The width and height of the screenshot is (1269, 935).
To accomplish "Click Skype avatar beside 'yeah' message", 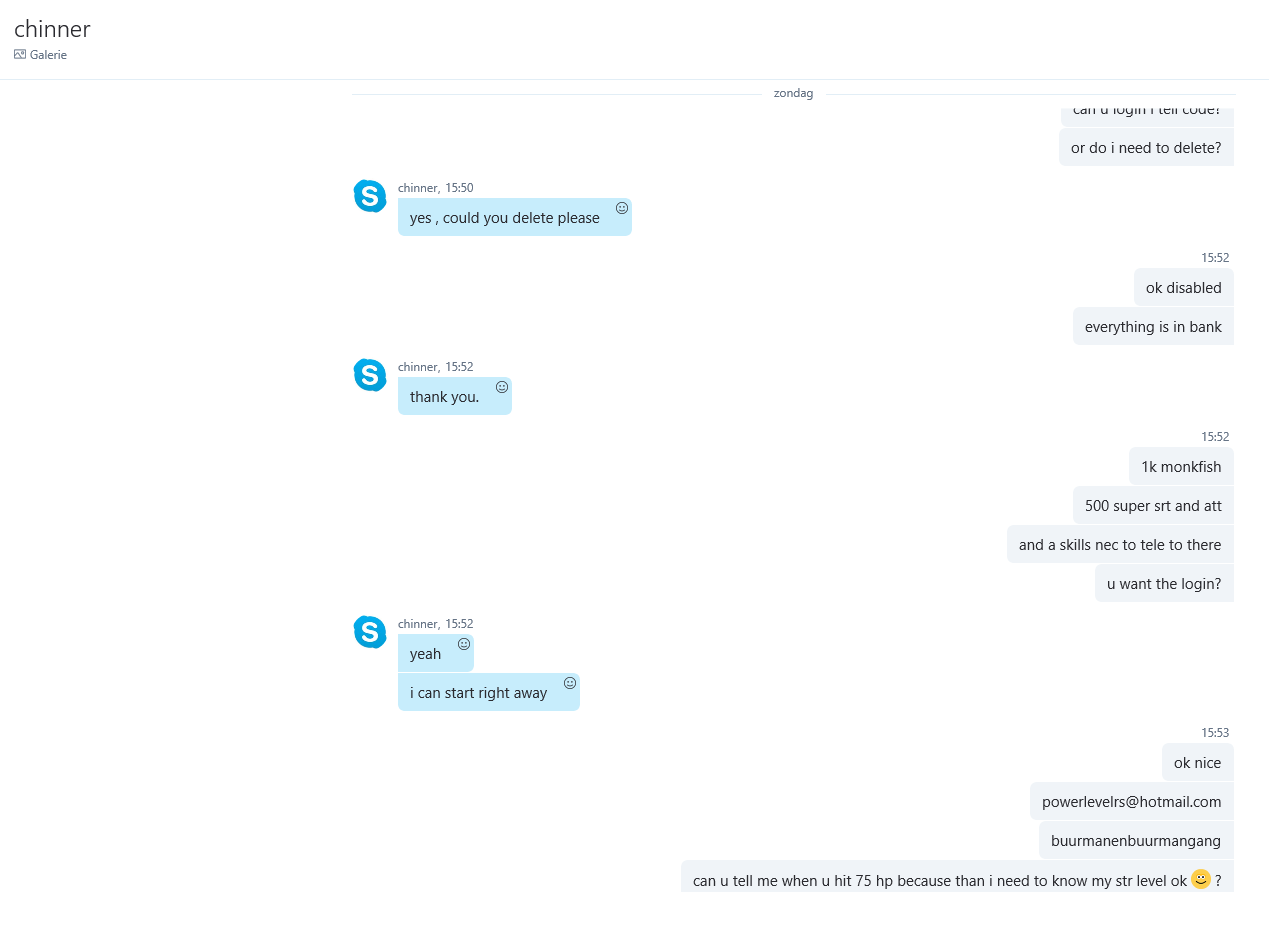I will (x=370, y=632).
